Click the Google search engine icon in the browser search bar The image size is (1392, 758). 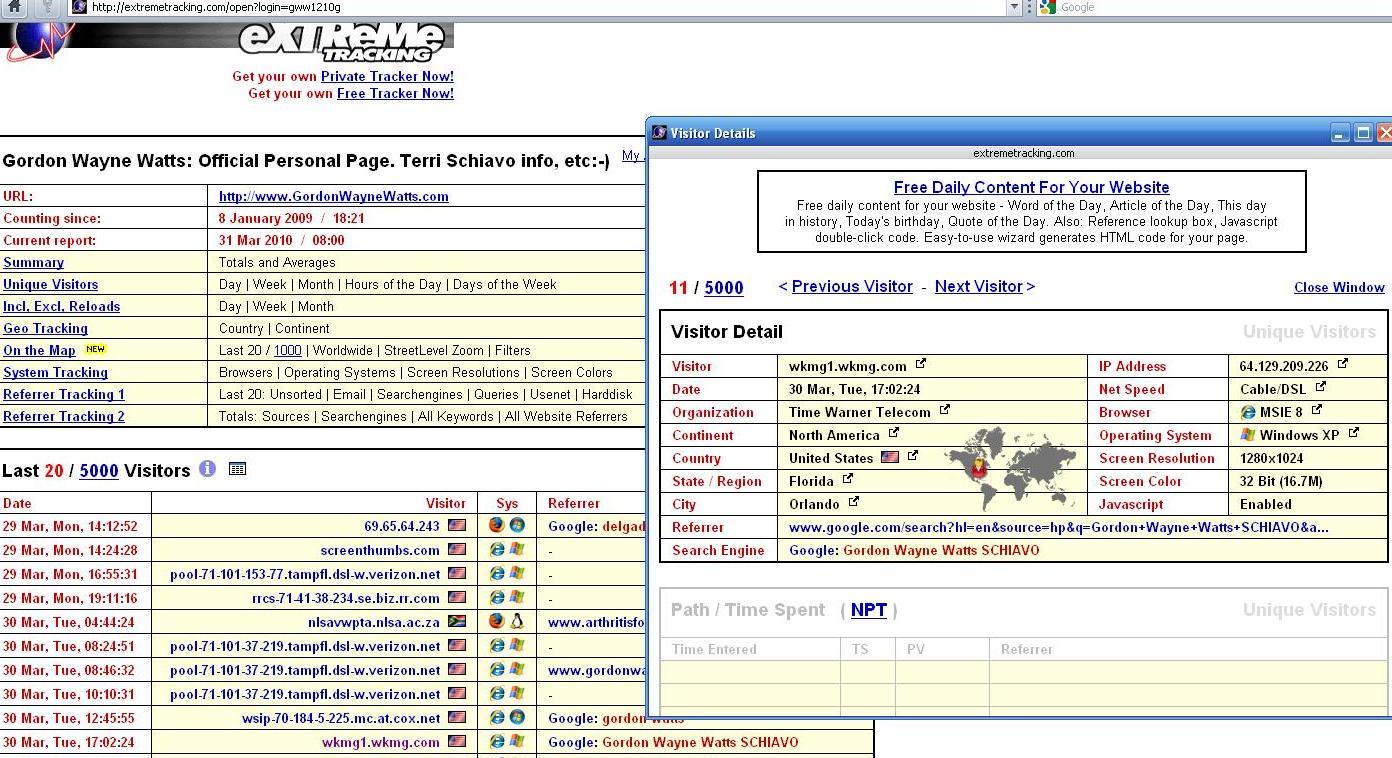pyautogui.click(x=1047, y=7)
